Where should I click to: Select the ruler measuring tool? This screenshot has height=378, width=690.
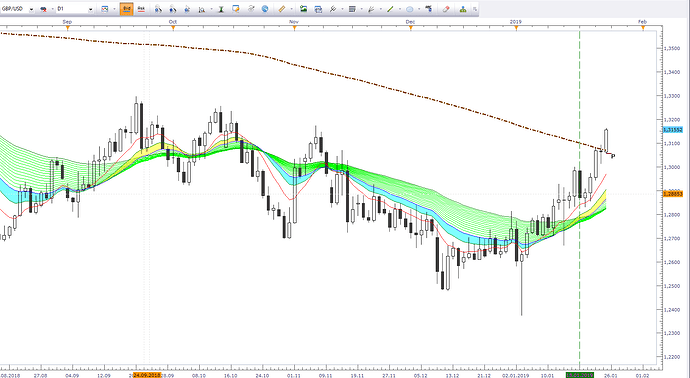(x=282, y=9)
